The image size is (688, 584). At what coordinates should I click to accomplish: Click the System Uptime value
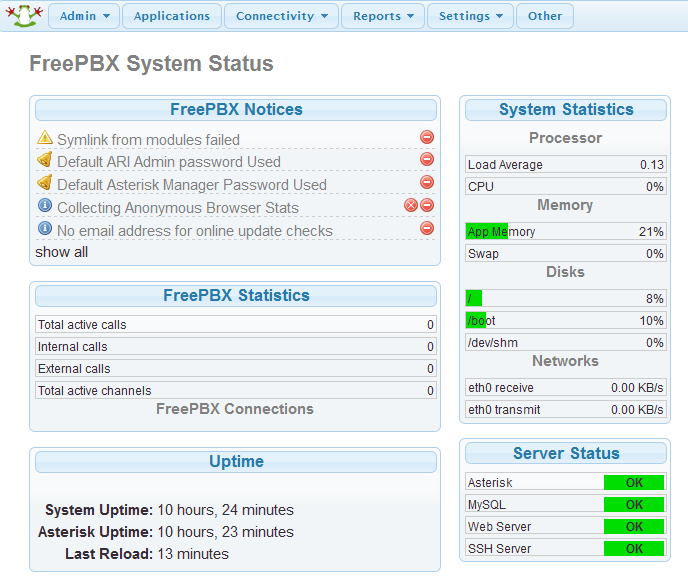tap(226, 510)
